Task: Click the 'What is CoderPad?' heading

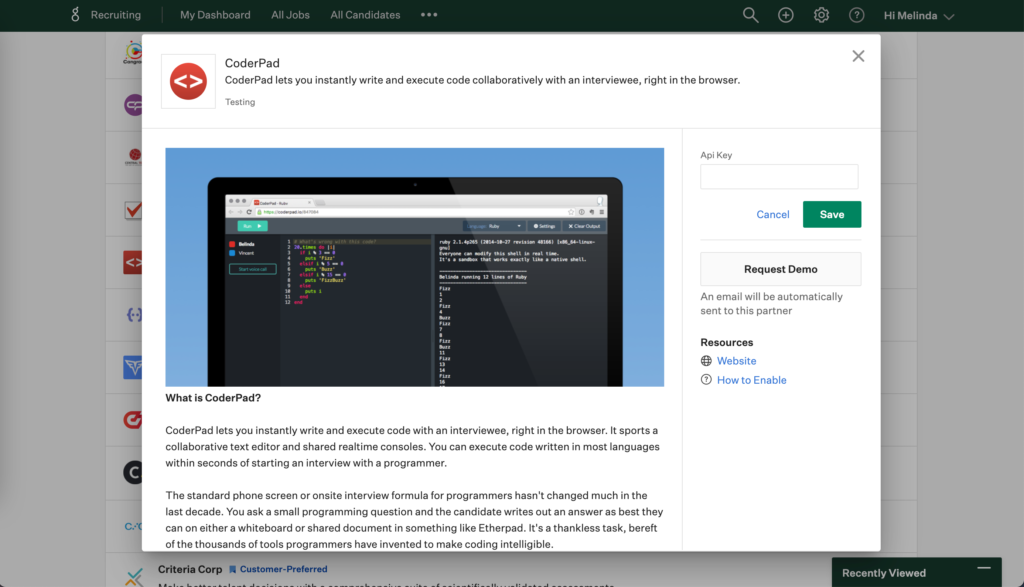Action: [213, 398]
